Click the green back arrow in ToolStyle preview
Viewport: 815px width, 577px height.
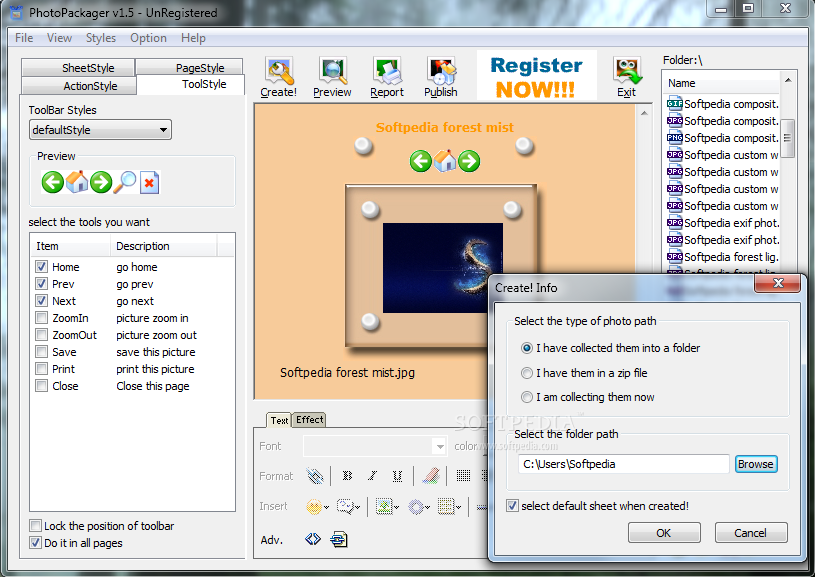[x=52, y=182]
